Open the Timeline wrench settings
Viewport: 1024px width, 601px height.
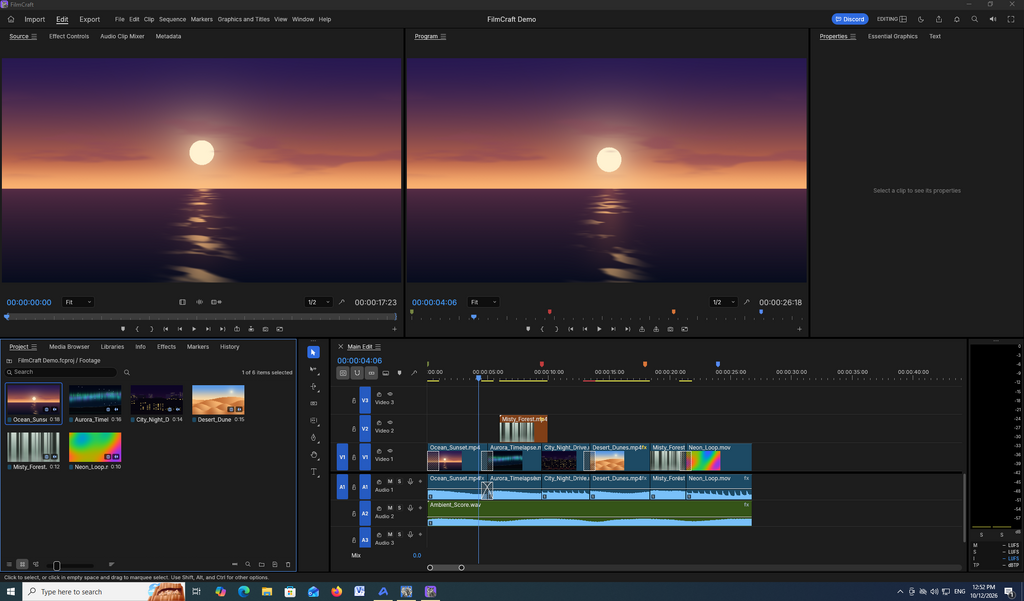(x=414, y=373)
